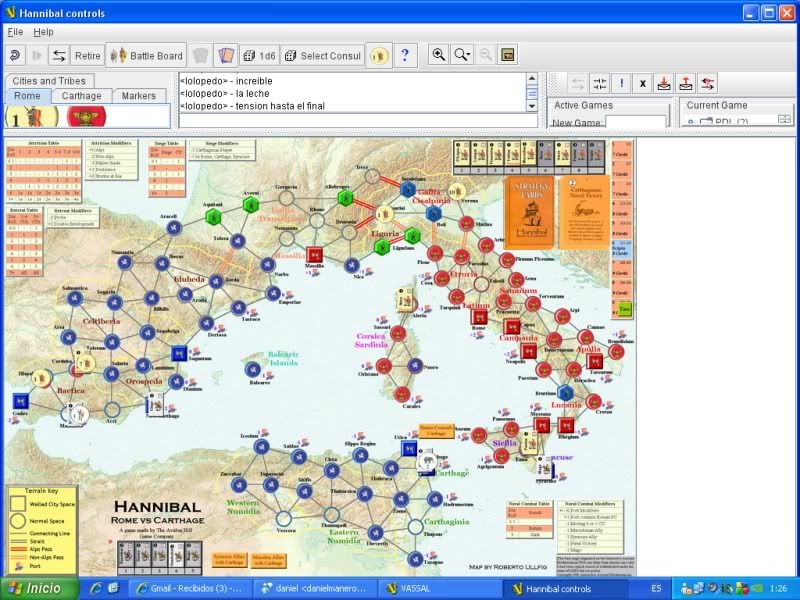Switch to the Rome tab

(x=27, y=95)
